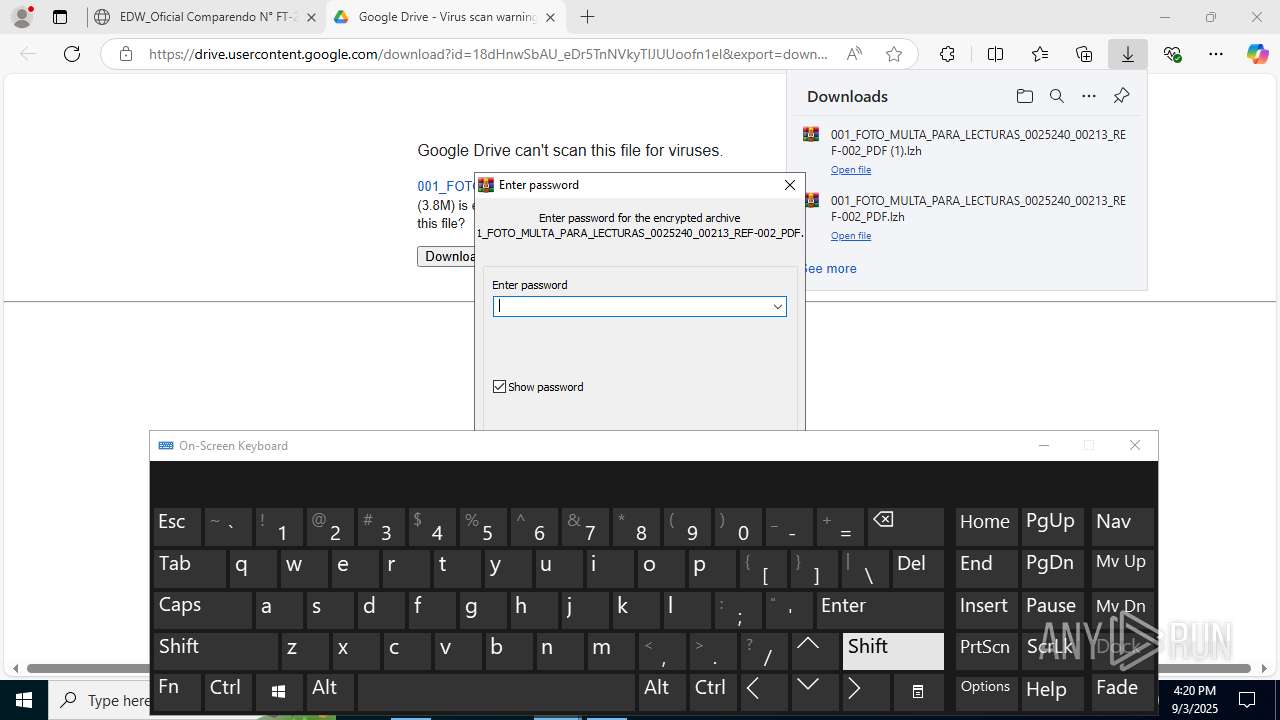
Task: Pin the Downloads panel
Action: (1121, 96)
